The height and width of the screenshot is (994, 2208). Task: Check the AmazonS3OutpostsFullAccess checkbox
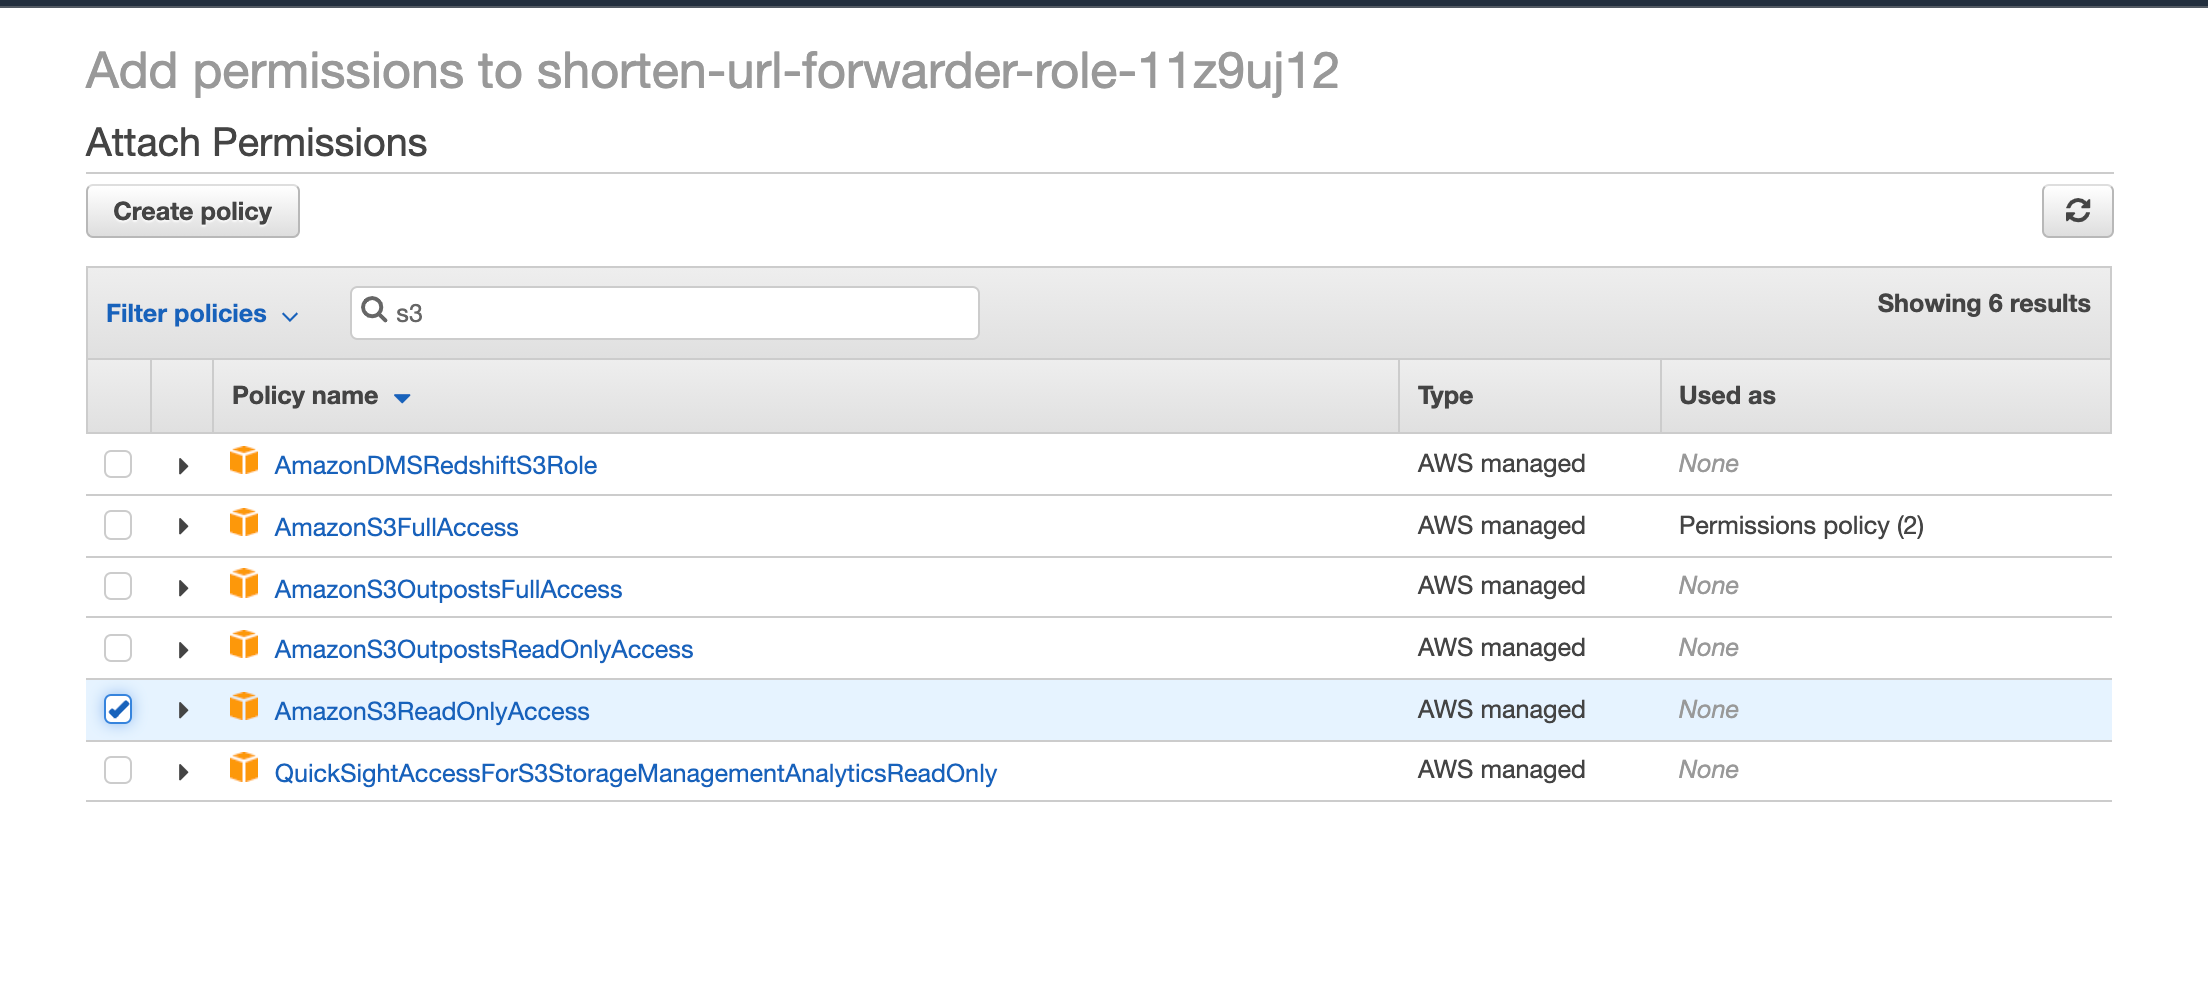coord(118,586)
